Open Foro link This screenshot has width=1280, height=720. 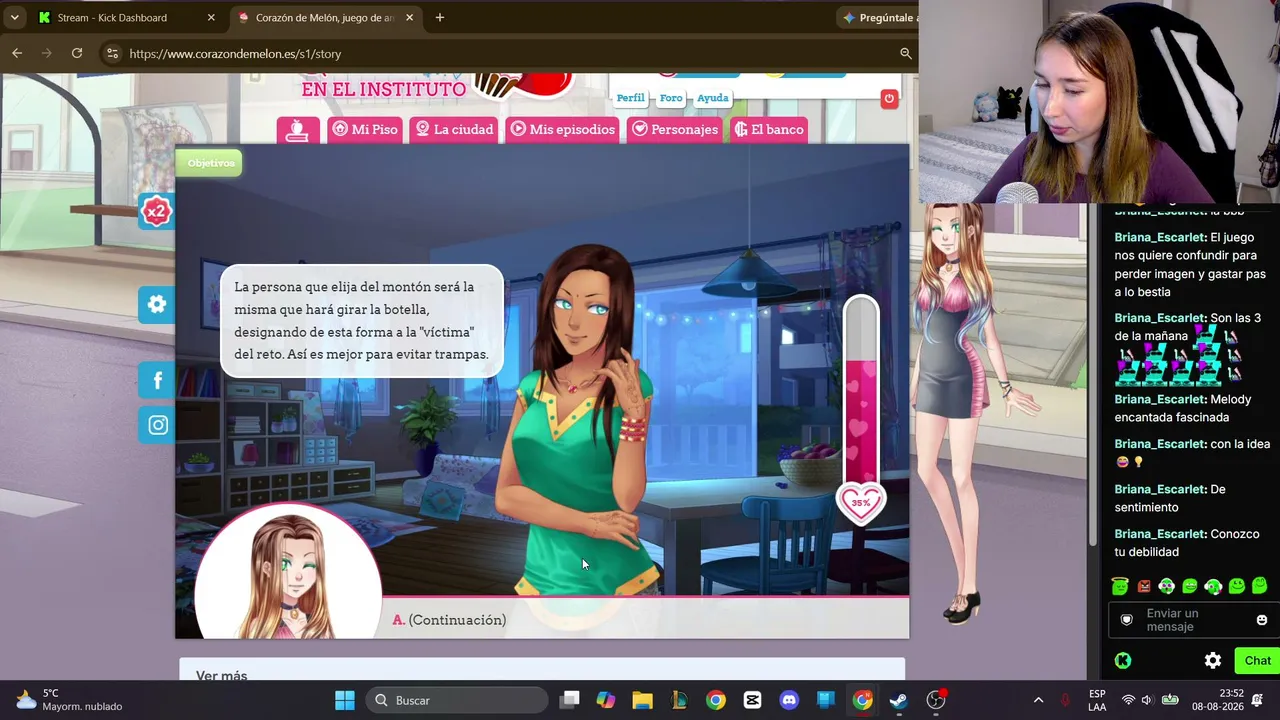[671, 98]
